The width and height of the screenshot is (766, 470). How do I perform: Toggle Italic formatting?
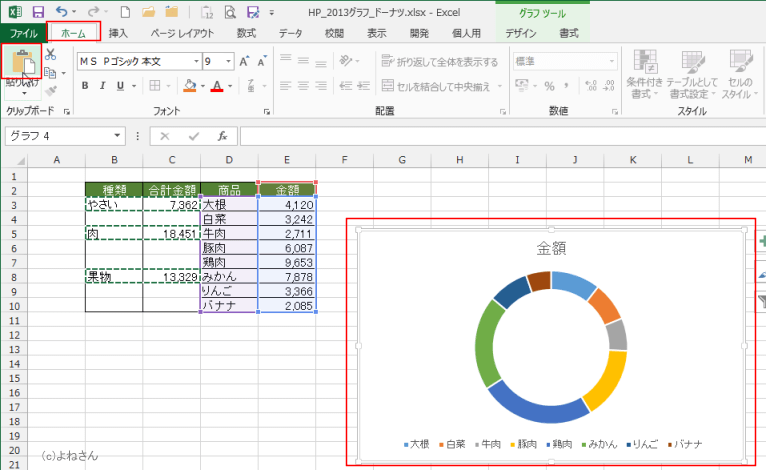[x=104, y=86]
